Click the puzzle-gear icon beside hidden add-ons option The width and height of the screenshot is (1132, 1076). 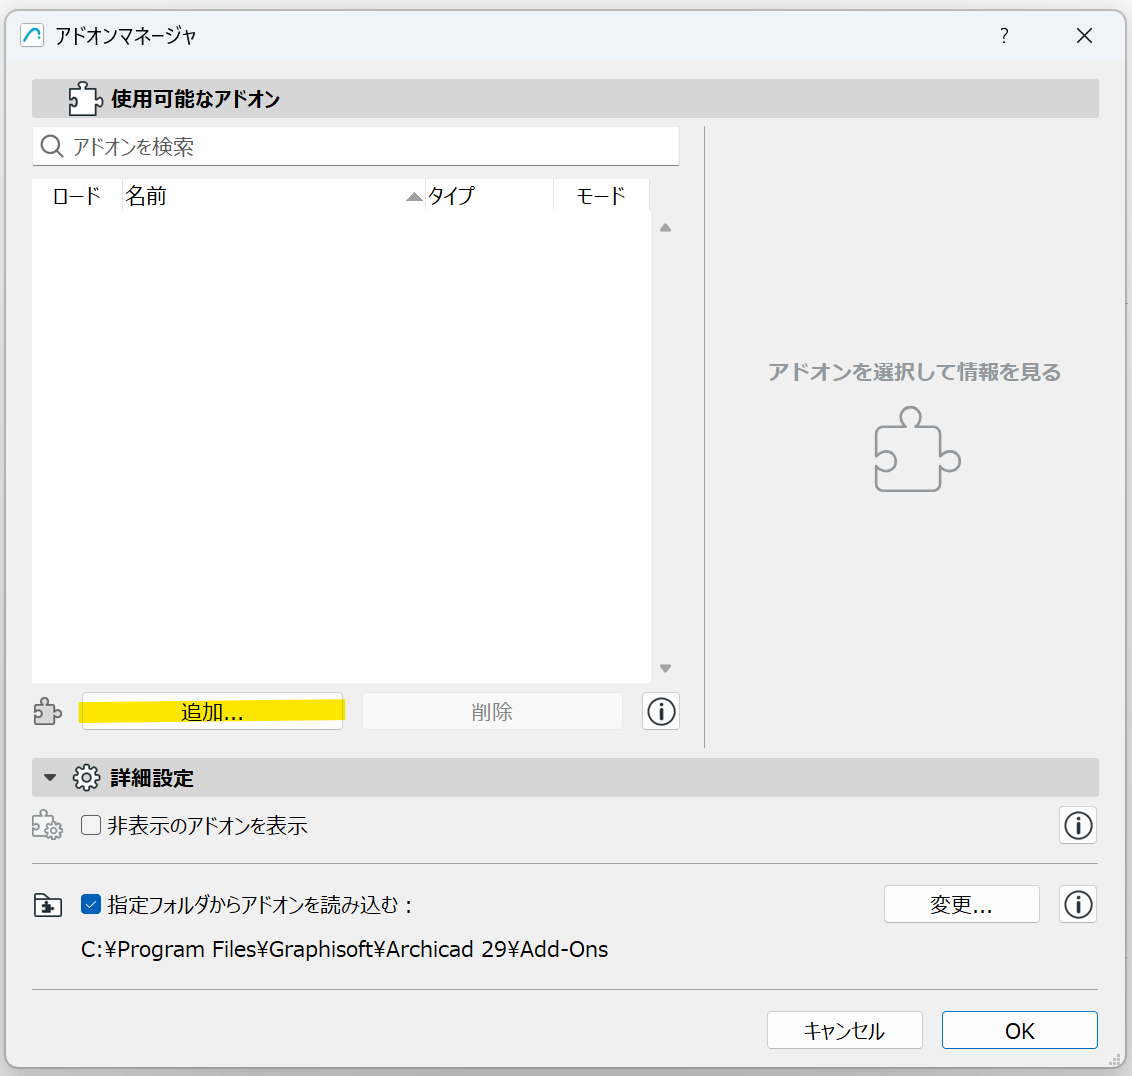click(x=47, y=826)
